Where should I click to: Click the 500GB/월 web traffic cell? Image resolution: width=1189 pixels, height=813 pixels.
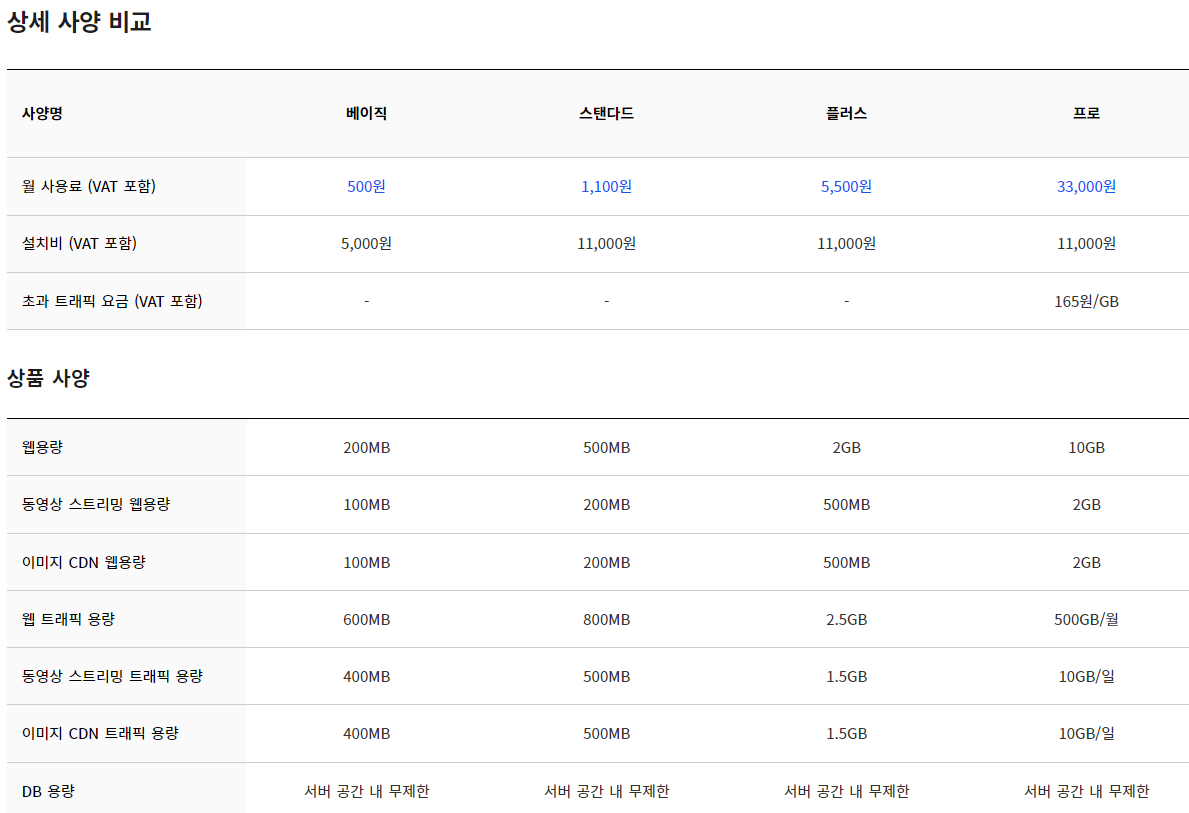(1086, 619)
